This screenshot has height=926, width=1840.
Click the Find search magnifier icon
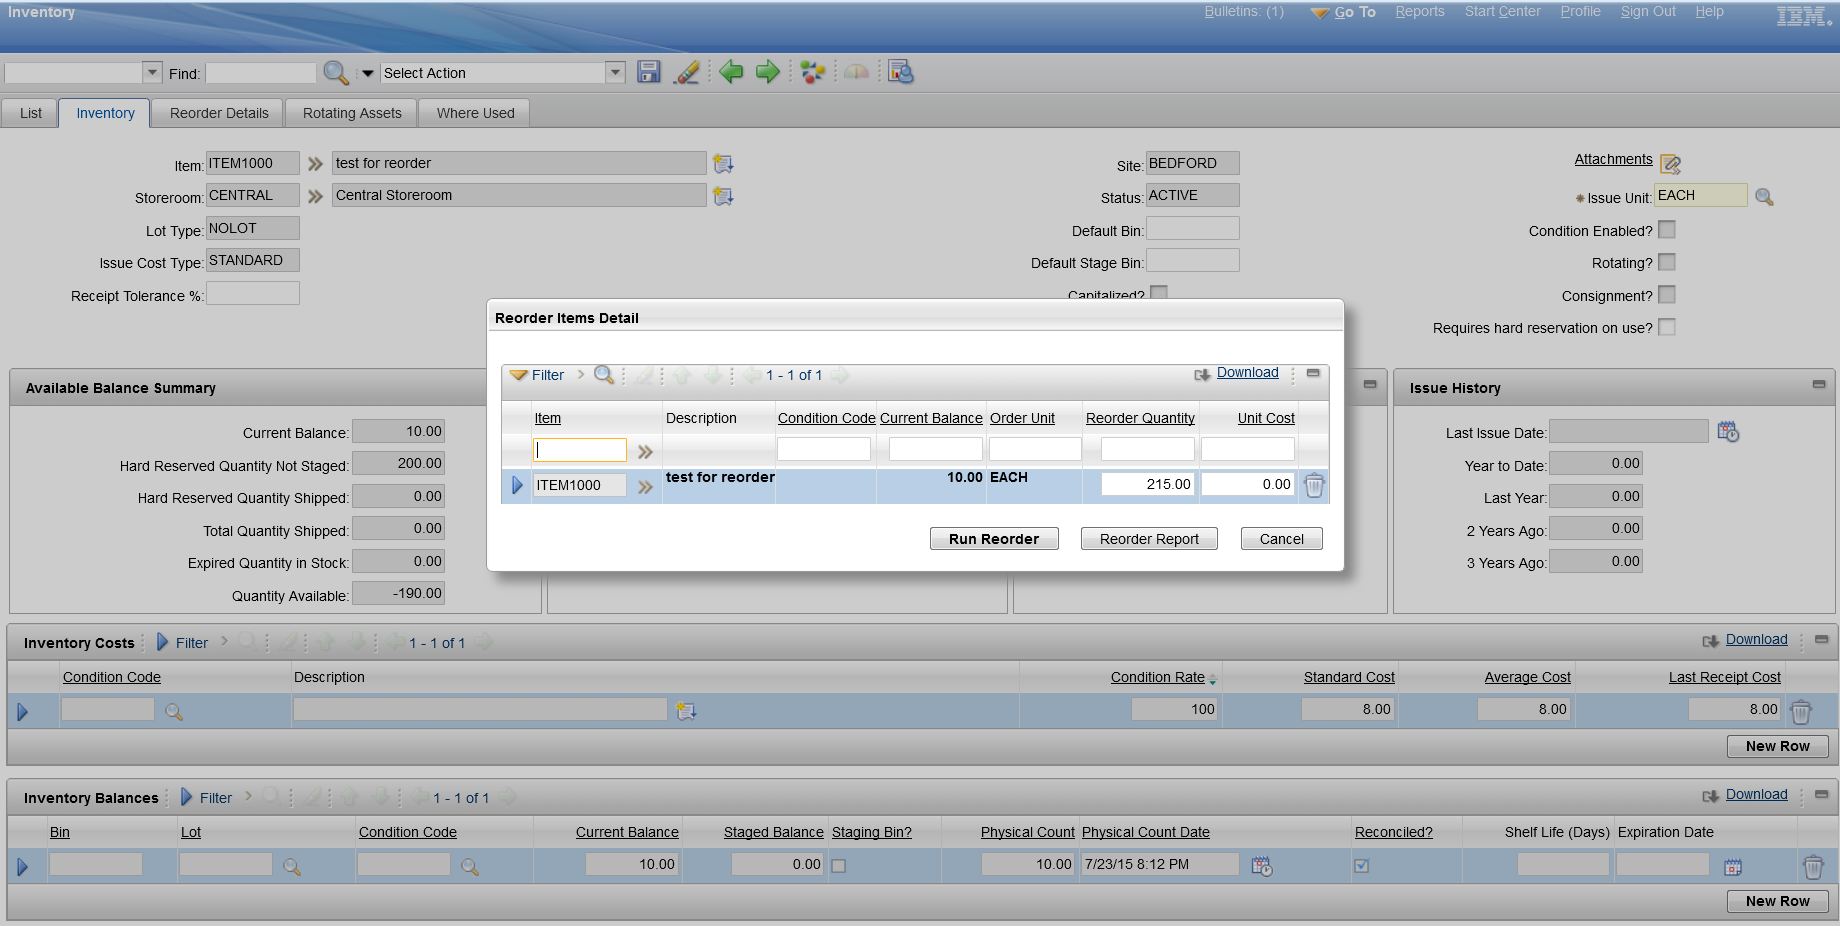tap(335, 72)
